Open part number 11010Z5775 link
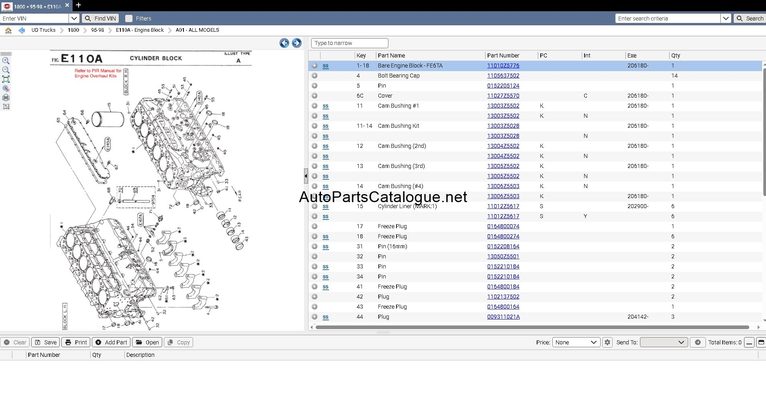 503,65
